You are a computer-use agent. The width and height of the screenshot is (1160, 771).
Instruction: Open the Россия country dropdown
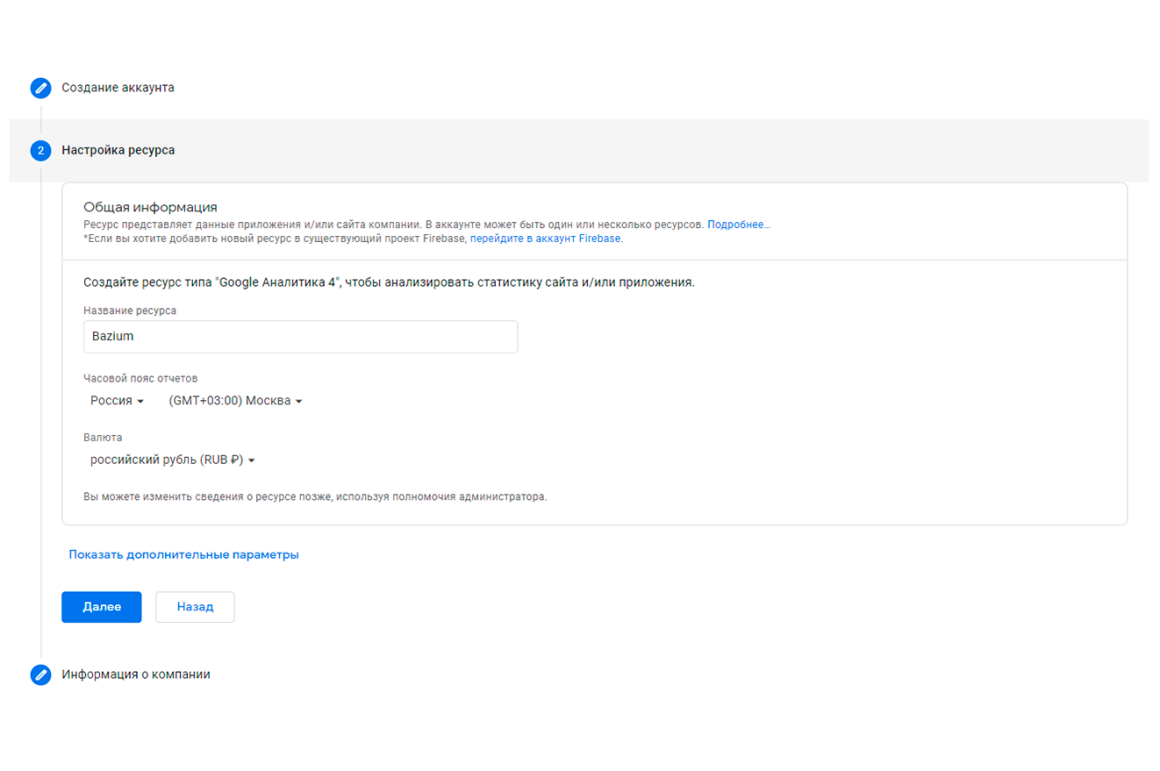coord(117,400)
